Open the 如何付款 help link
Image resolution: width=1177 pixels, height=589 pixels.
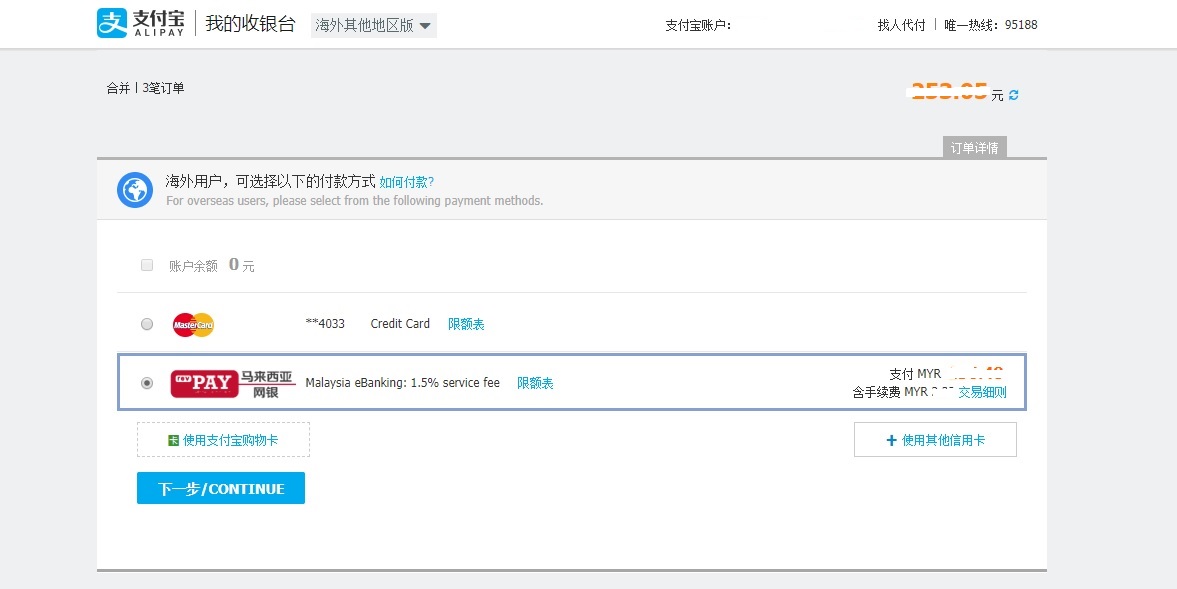[x=406, y=182]
